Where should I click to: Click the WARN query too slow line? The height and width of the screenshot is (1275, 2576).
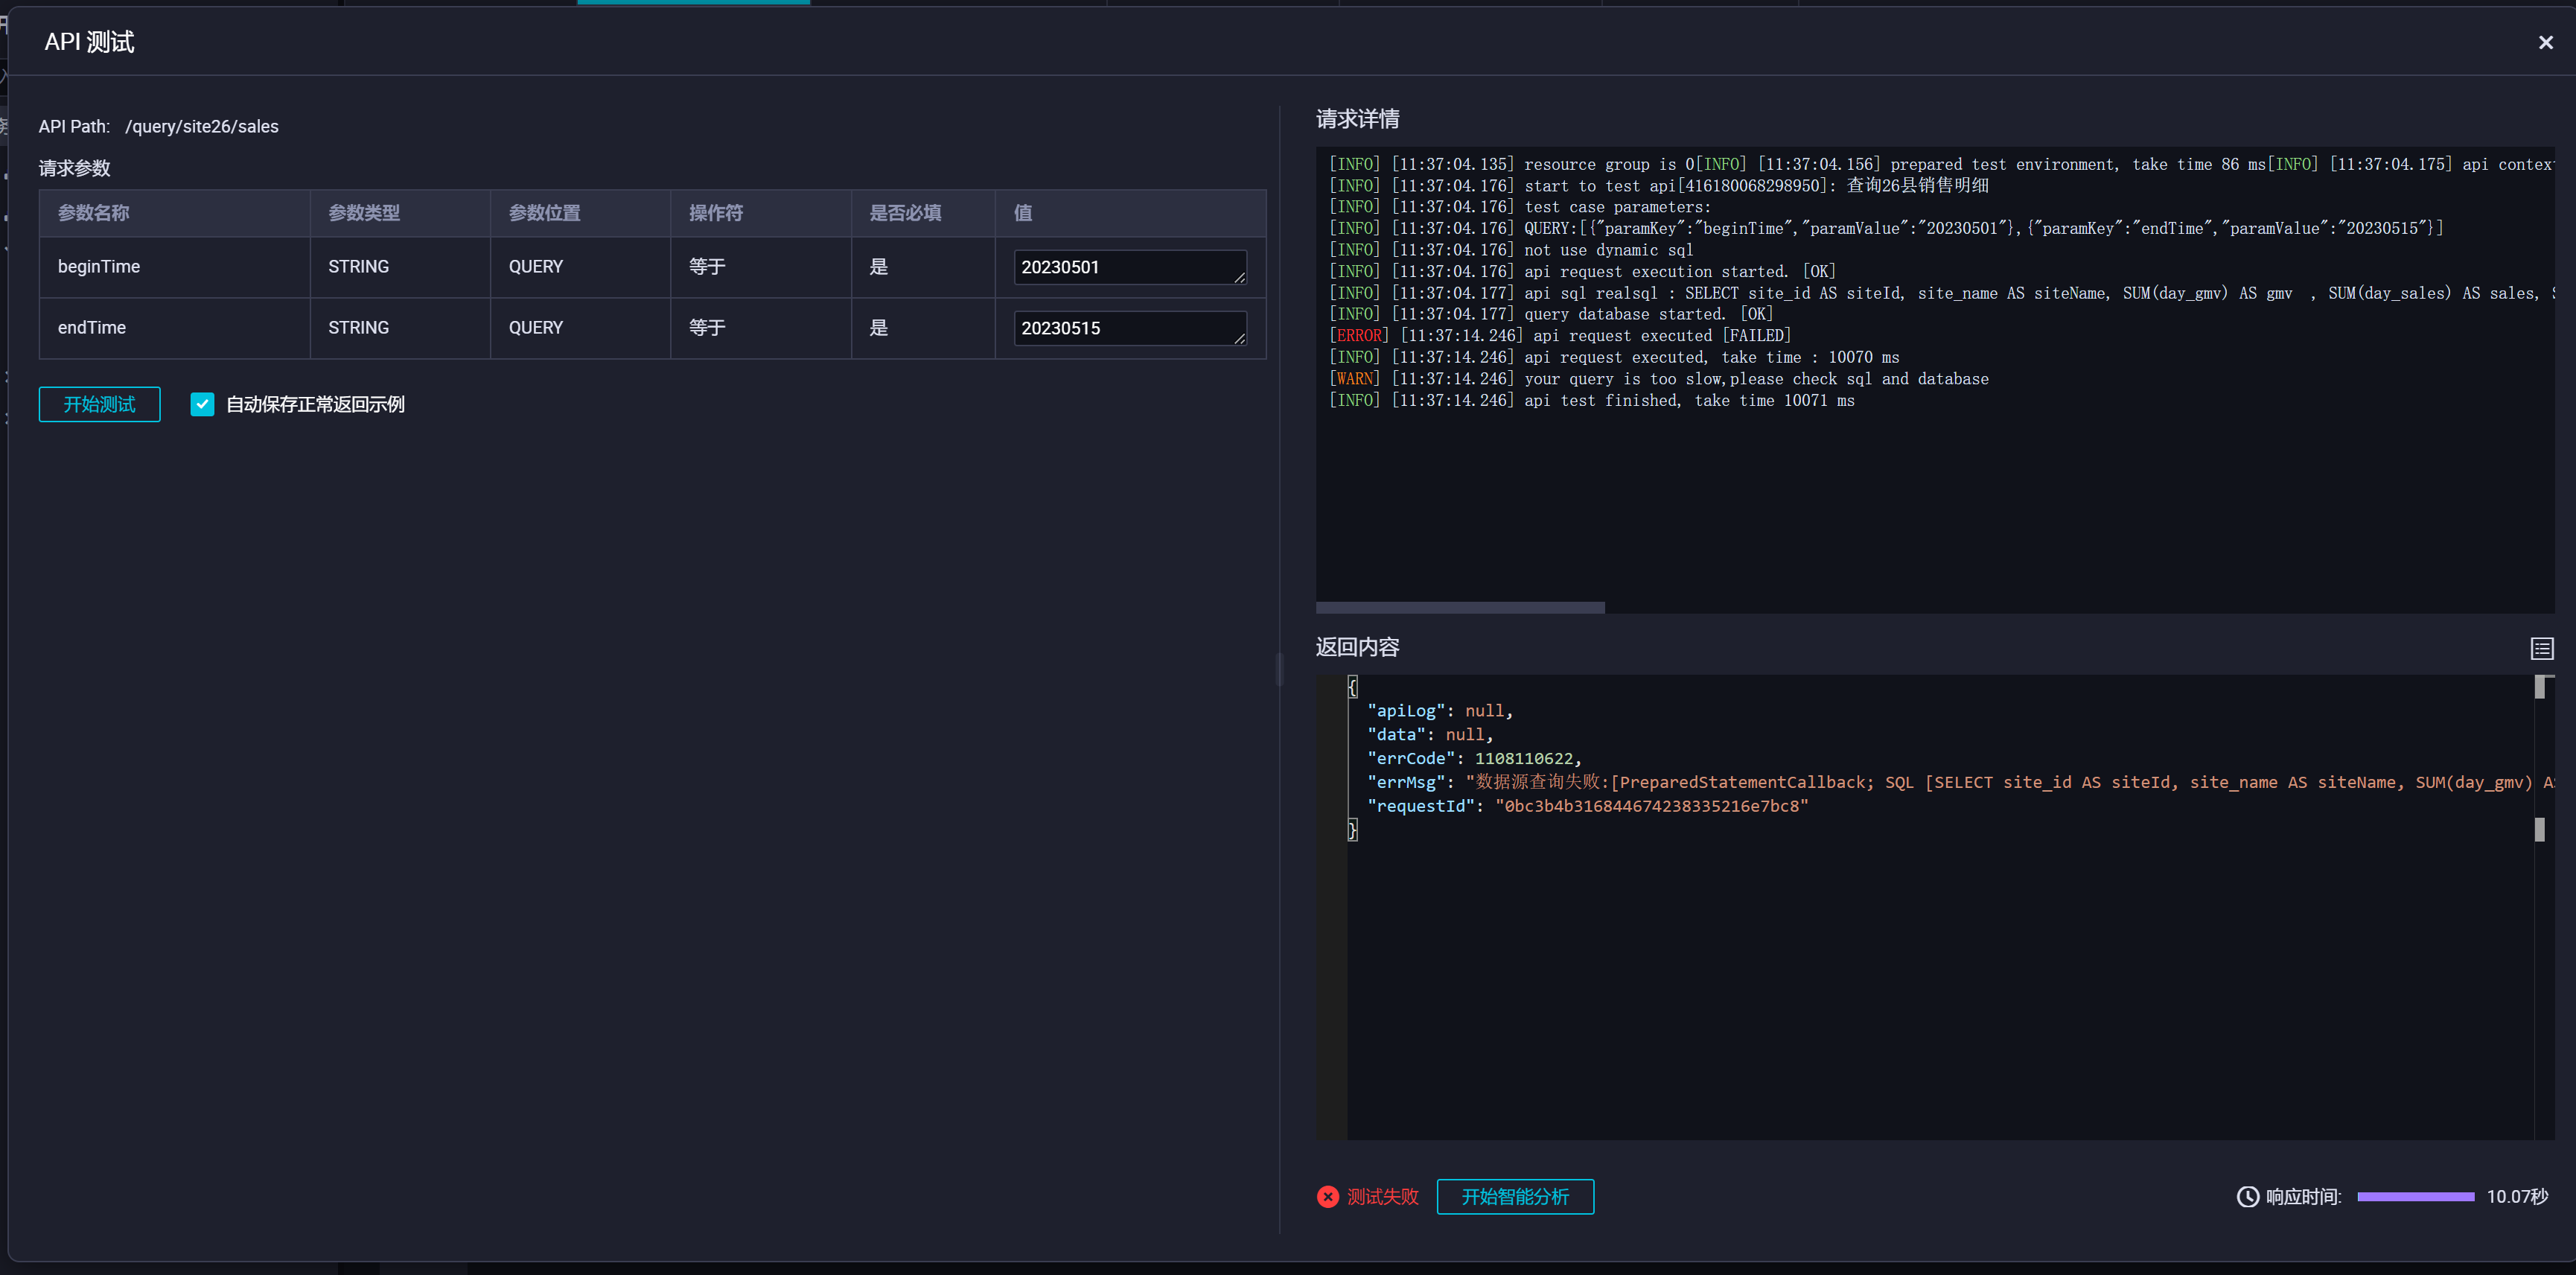pos(1658,378)
